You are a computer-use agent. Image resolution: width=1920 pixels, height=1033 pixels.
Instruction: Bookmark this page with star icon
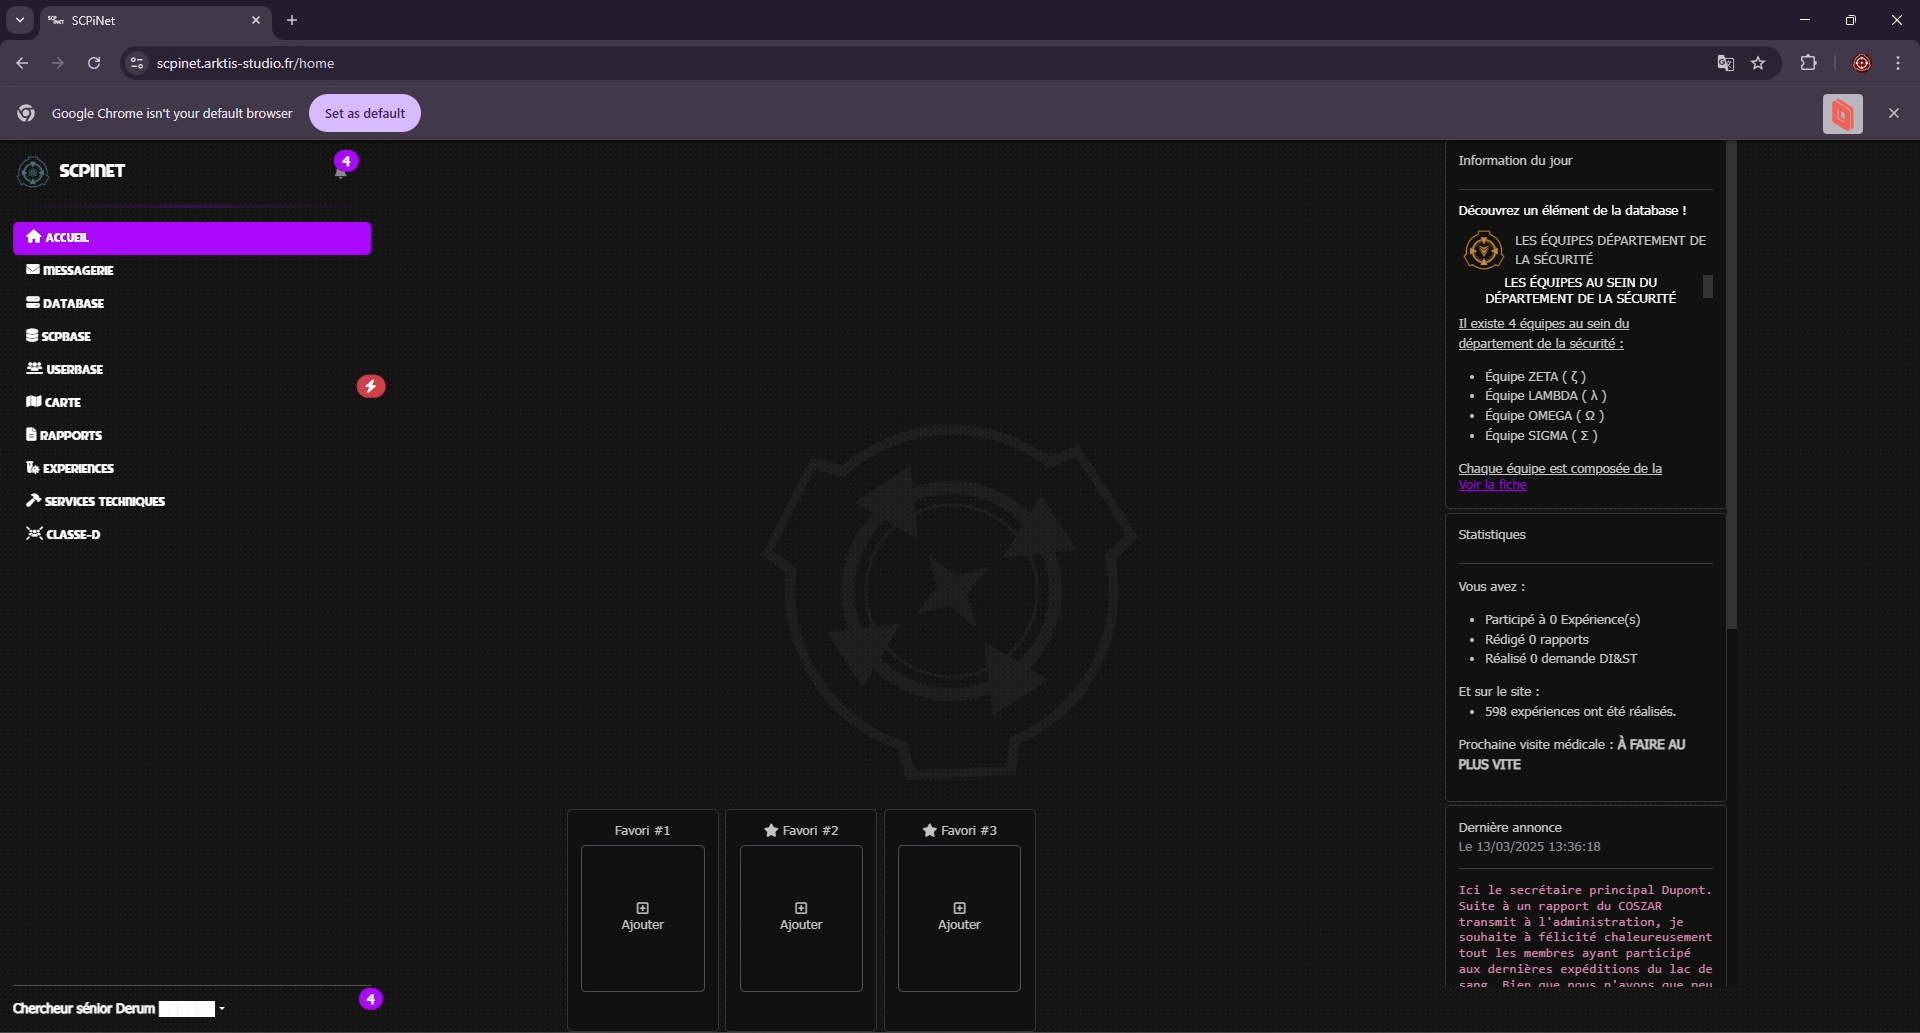click(1758, 63)
